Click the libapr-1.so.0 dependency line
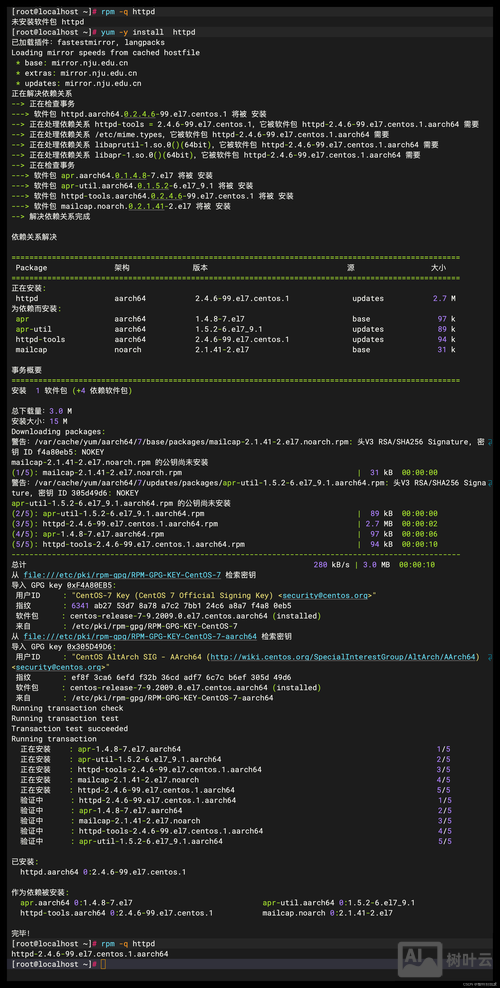This screenshot has width=500, height=988. pos(216,154)
